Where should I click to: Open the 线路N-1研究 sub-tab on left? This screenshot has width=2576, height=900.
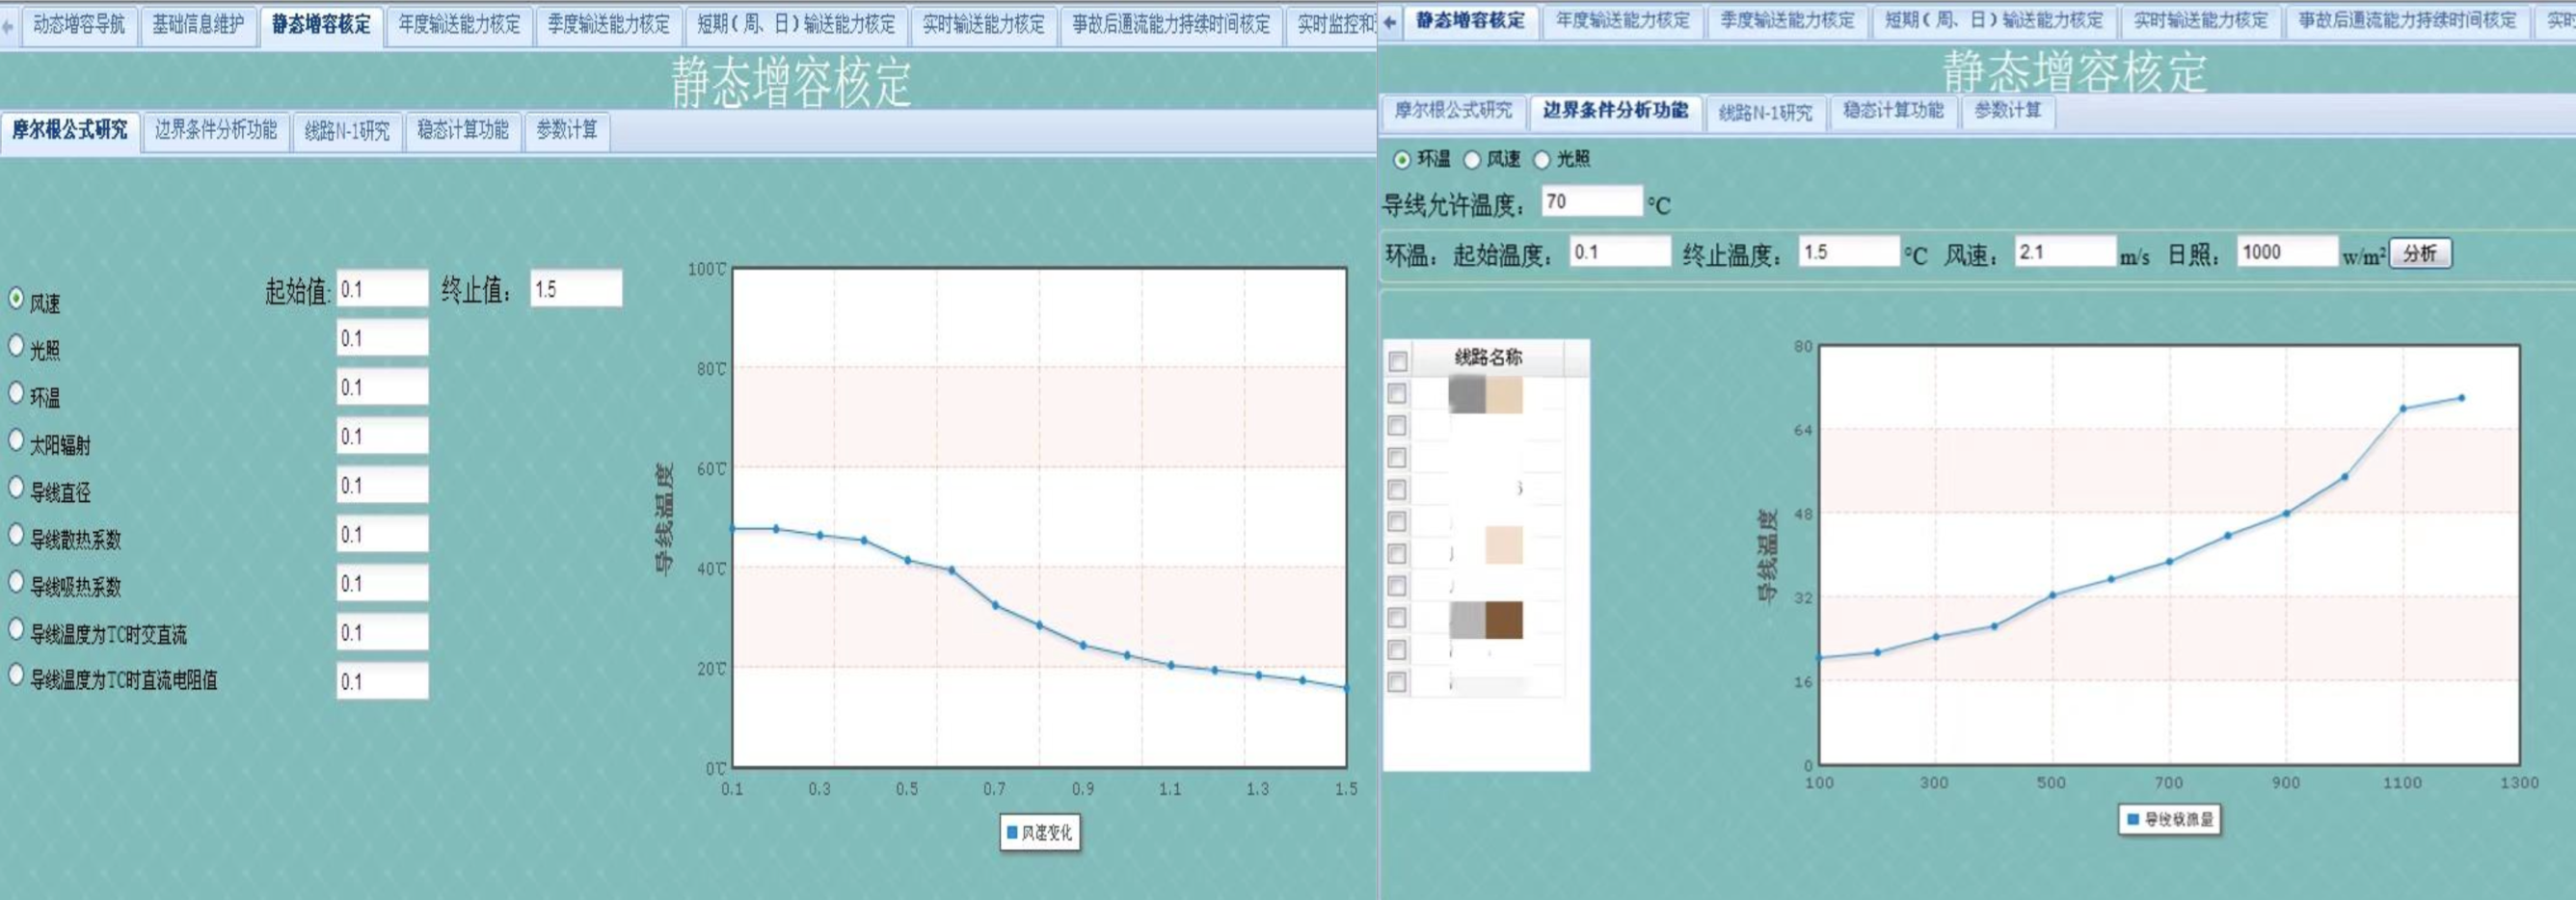tap(347, 131)
